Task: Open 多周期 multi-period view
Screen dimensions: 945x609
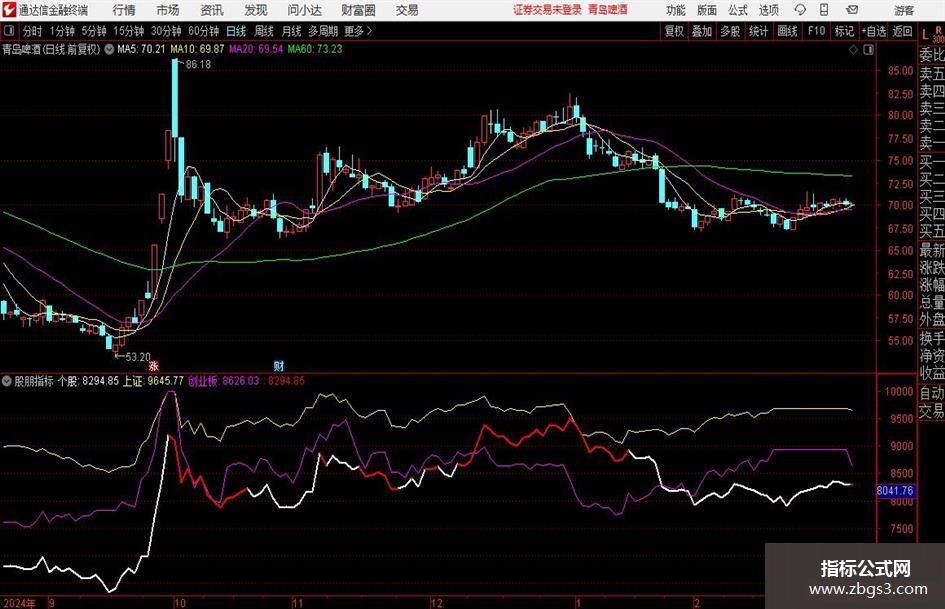Action: point(323,31)
